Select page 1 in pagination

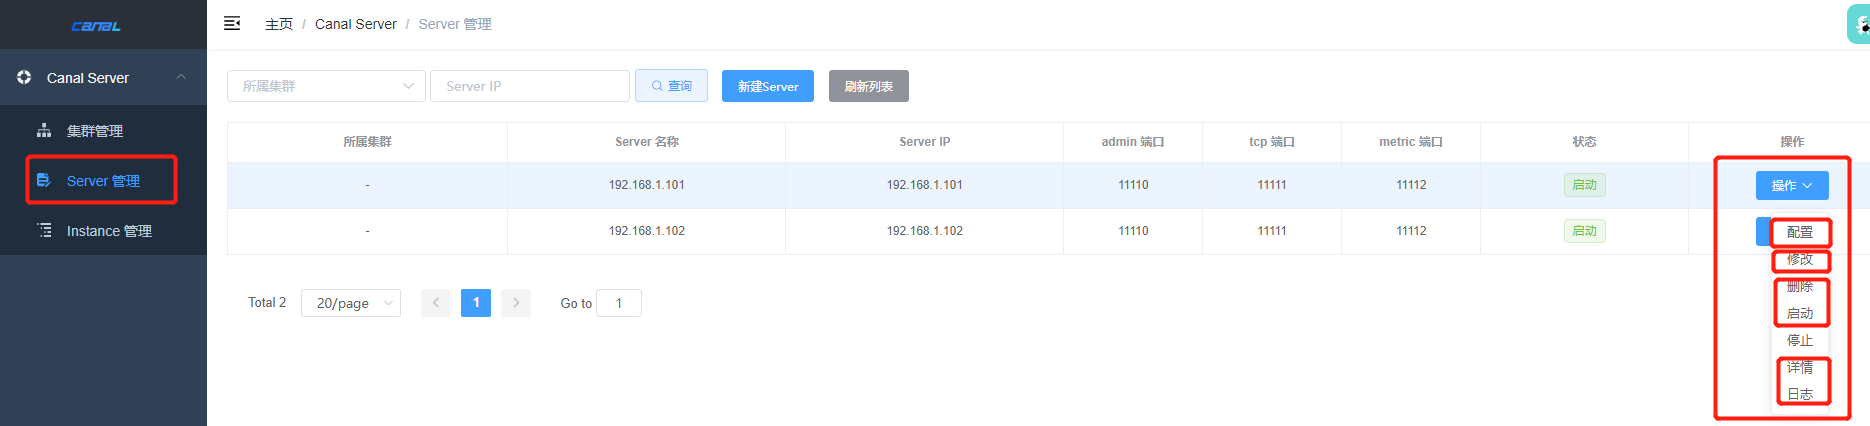pyautogui.click(x=476, y=303)
